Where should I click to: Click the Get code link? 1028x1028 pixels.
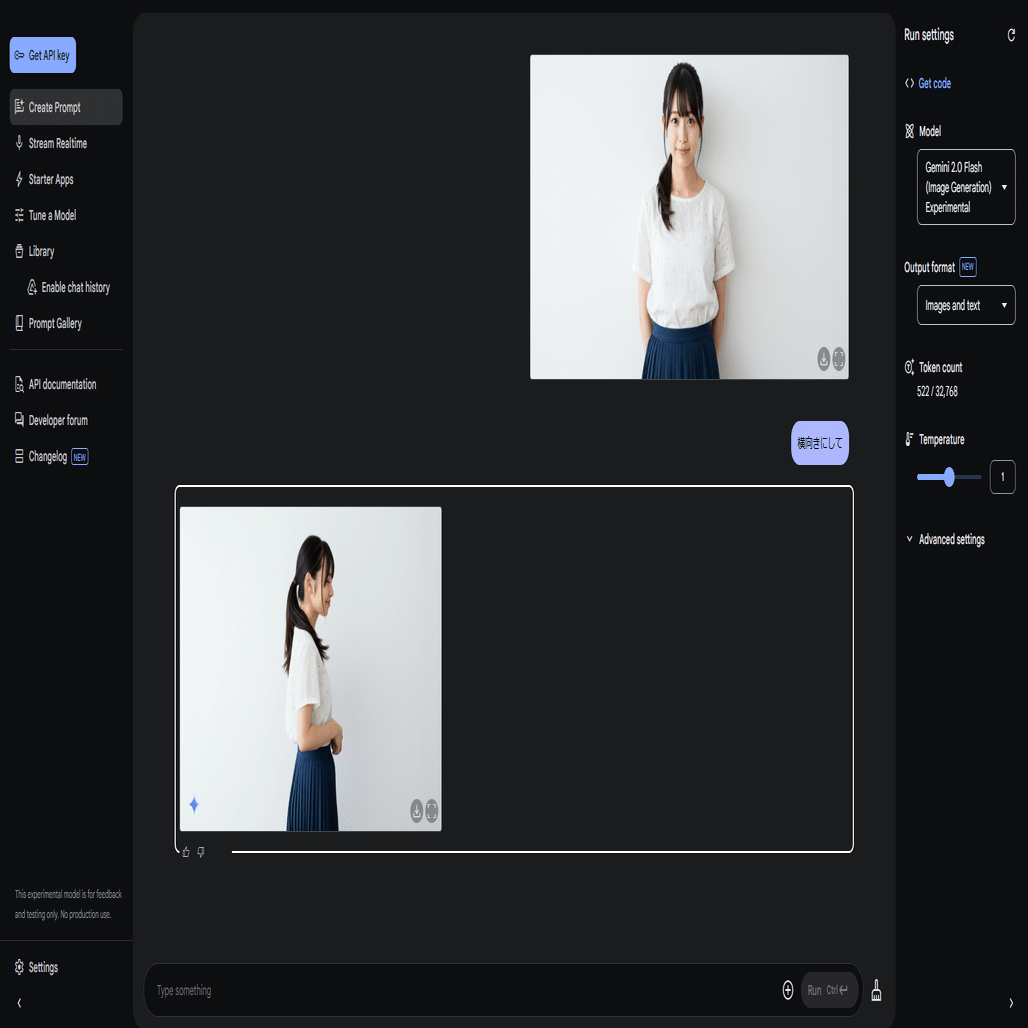coord(928,83)
